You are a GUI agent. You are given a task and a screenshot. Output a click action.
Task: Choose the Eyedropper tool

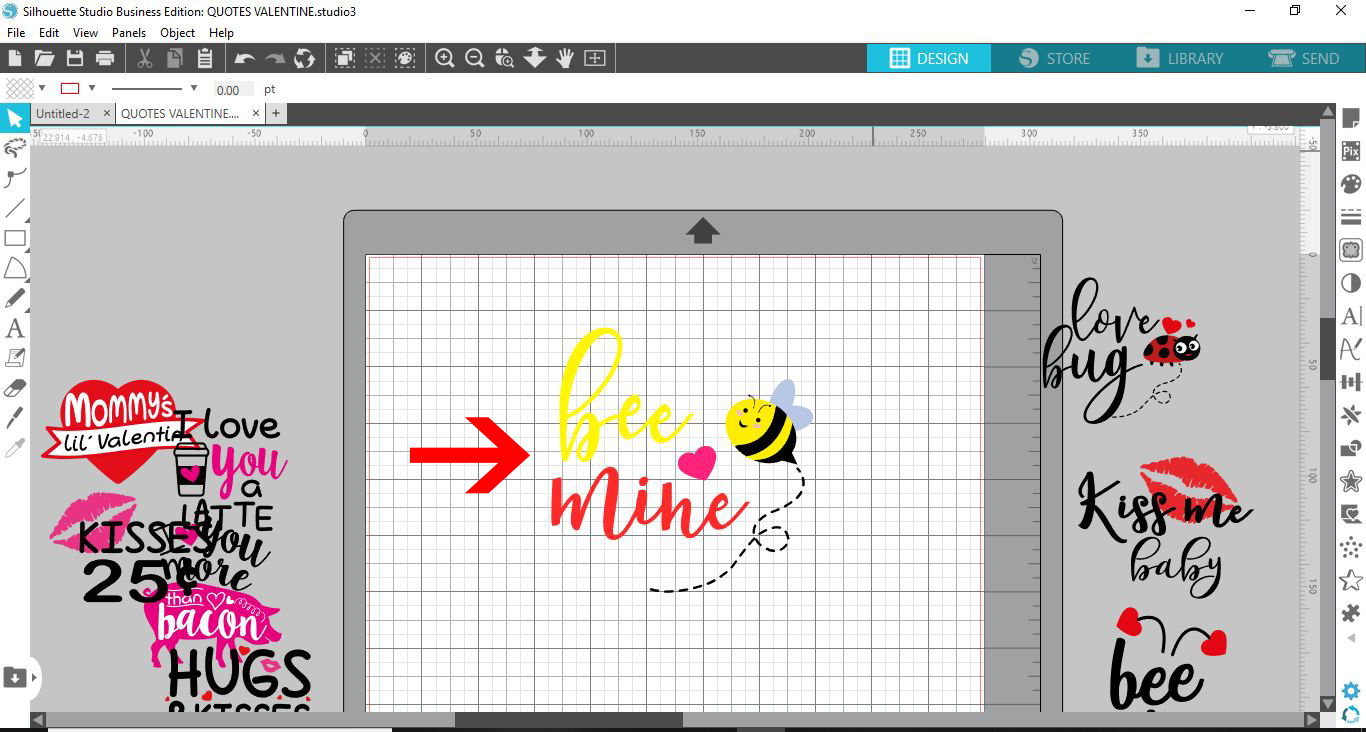[x=15, y=447]
